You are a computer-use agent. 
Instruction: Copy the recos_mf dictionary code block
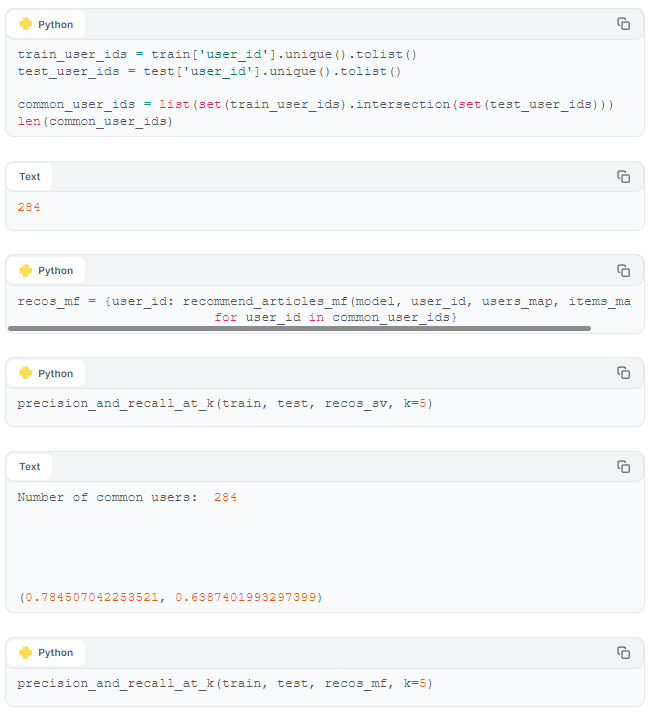coord(623,271)
